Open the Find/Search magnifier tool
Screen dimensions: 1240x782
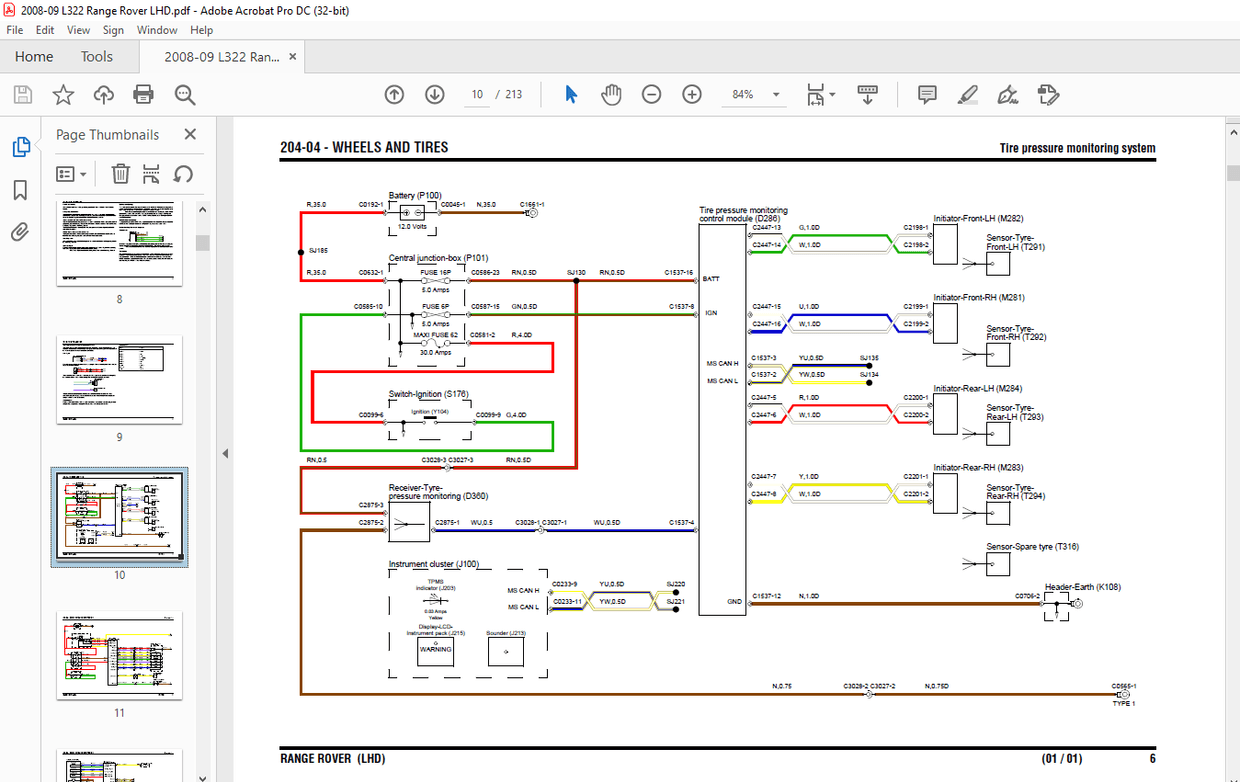point(184,94)
